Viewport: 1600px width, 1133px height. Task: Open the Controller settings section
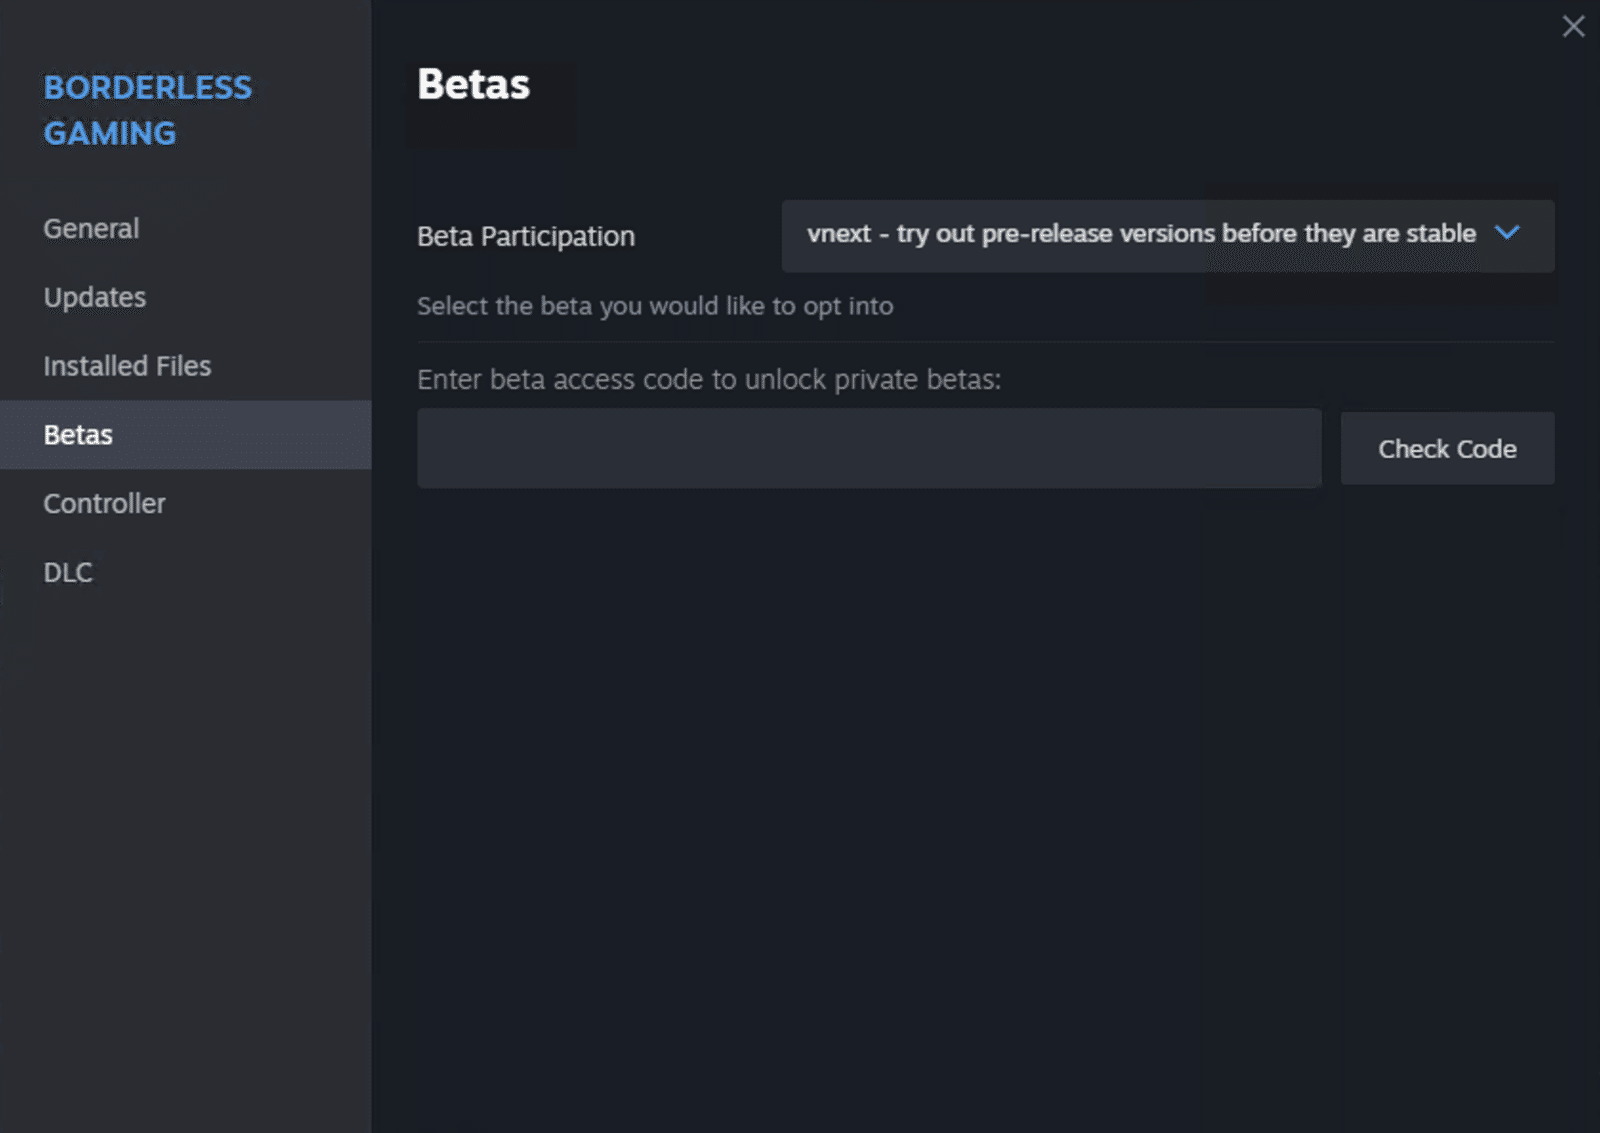(x=185, y=504)
